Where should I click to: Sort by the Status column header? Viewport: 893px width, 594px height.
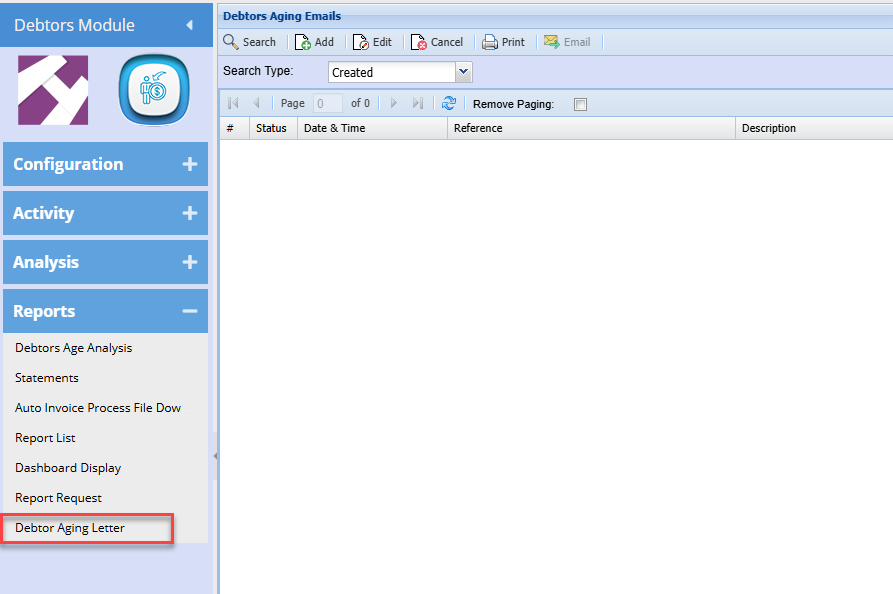click(x=273, y=128)
